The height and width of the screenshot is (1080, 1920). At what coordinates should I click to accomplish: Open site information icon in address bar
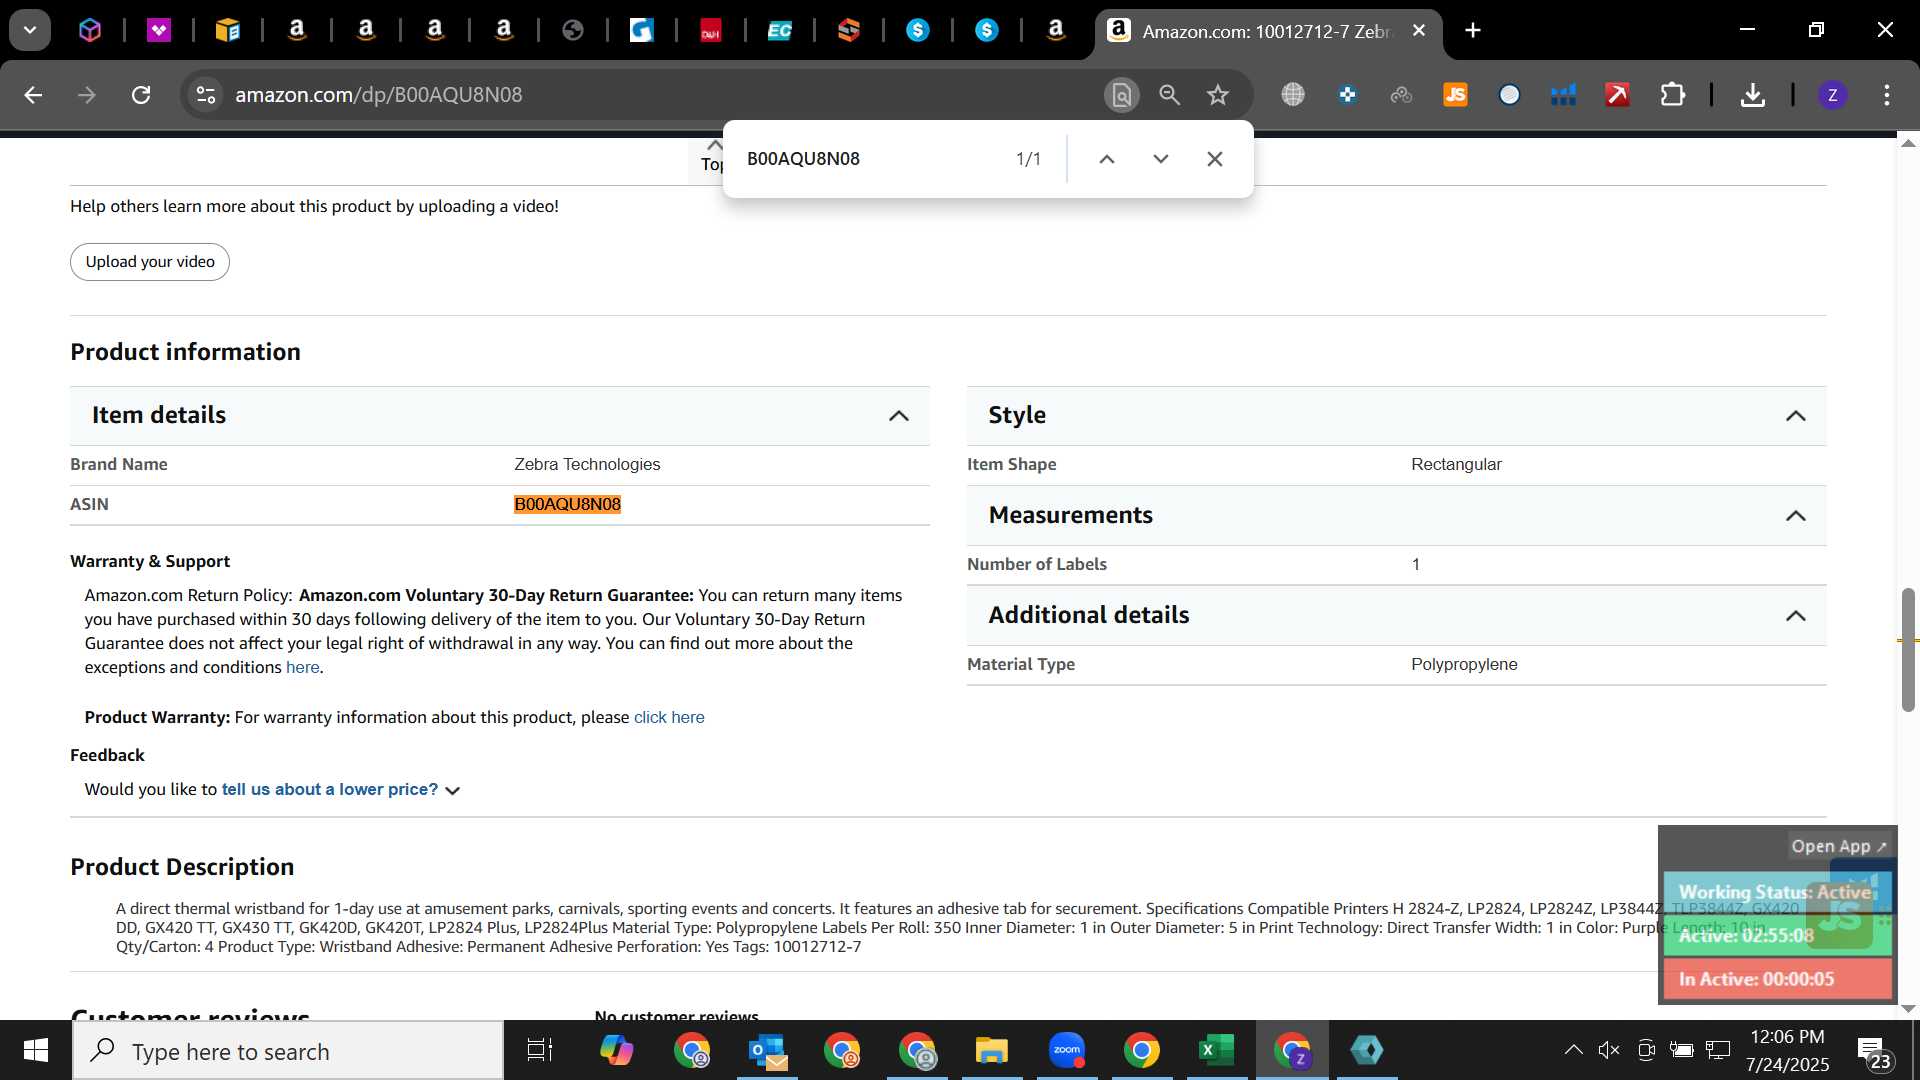tap(206, 95)
